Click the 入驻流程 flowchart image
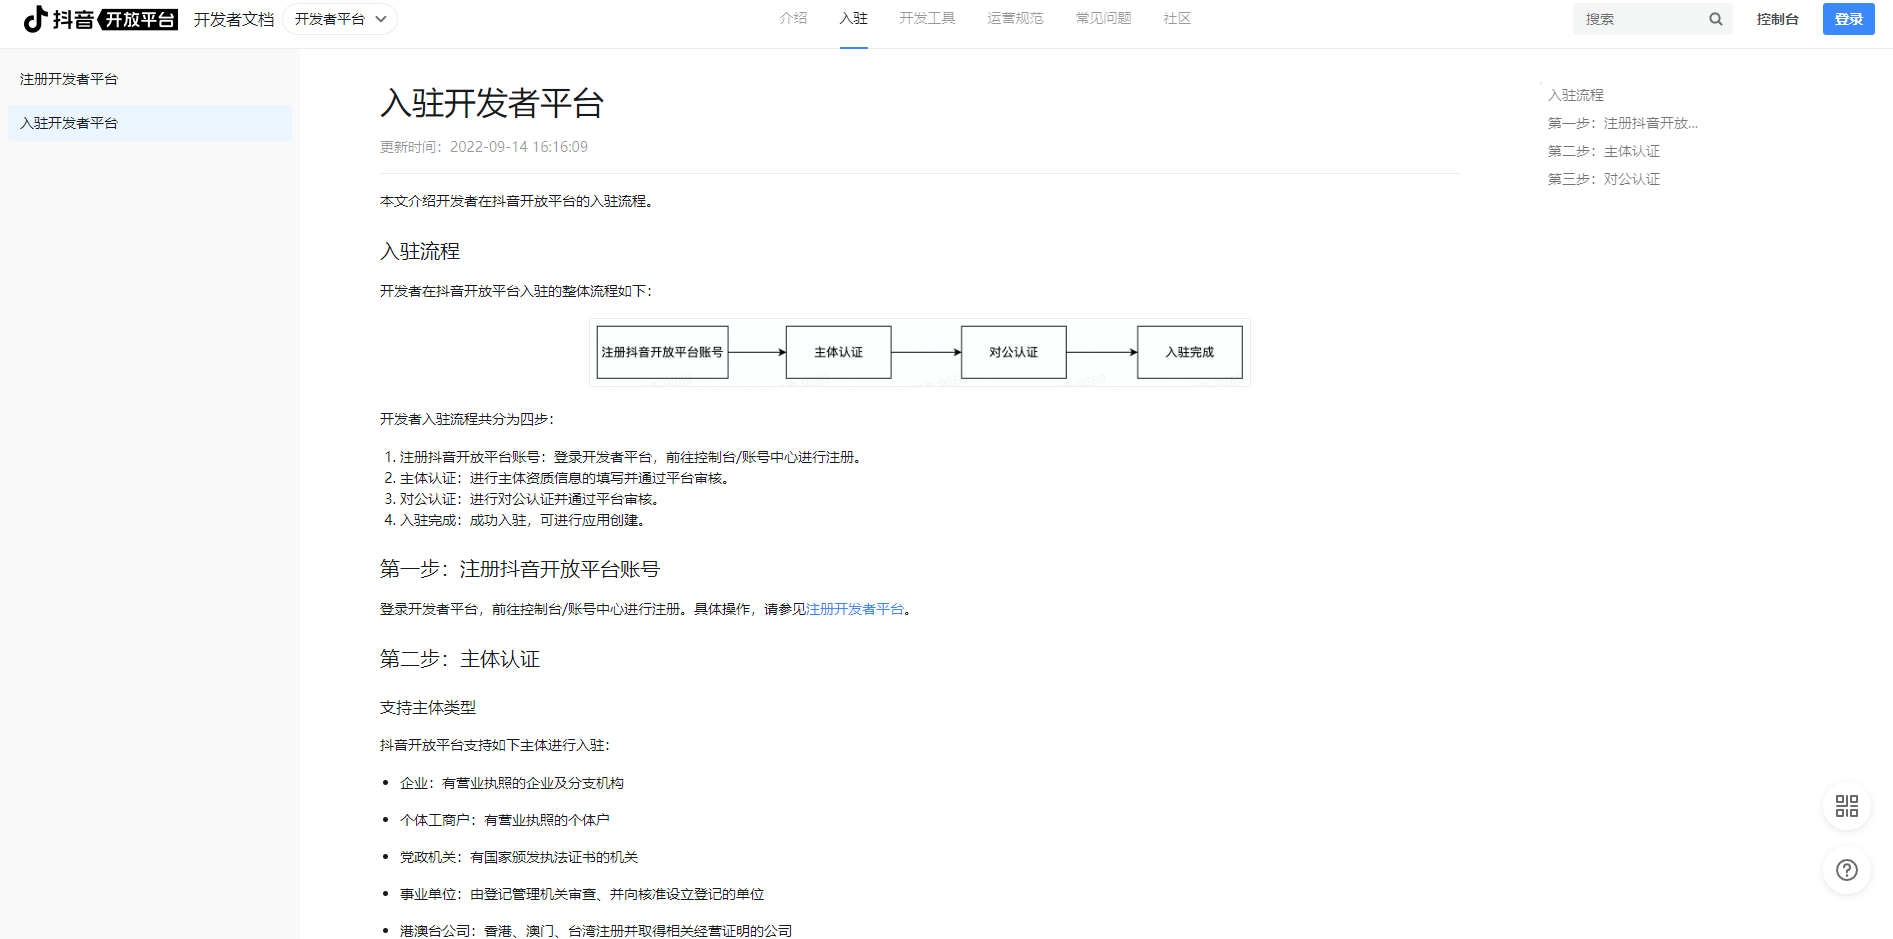The height and width of the screenshot is (939, 1893). coord(920,352)
